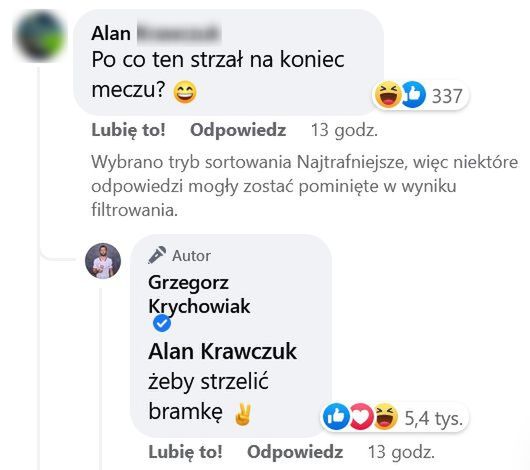Viewport: 530px width, 470px height.
Task: Click the Autor microphone badge icon
Action: (157, 255)
